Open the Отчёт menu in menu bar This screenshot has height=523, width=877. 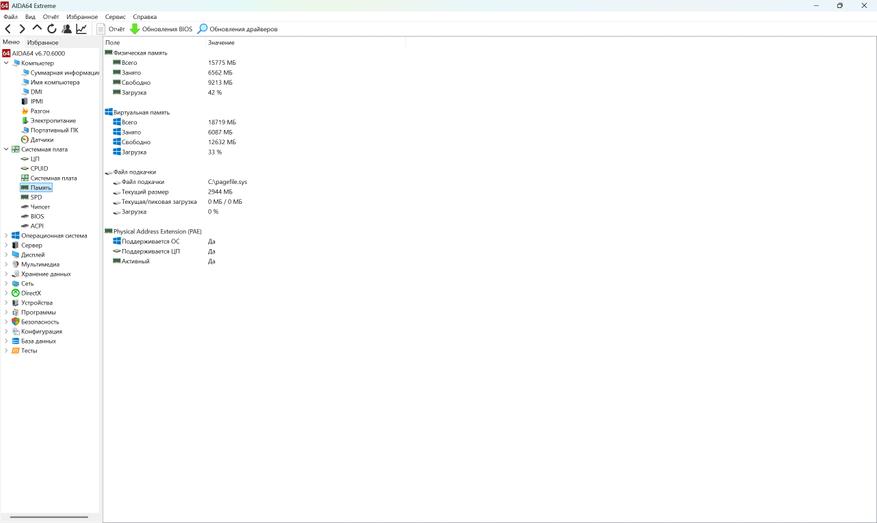point(51,17)
